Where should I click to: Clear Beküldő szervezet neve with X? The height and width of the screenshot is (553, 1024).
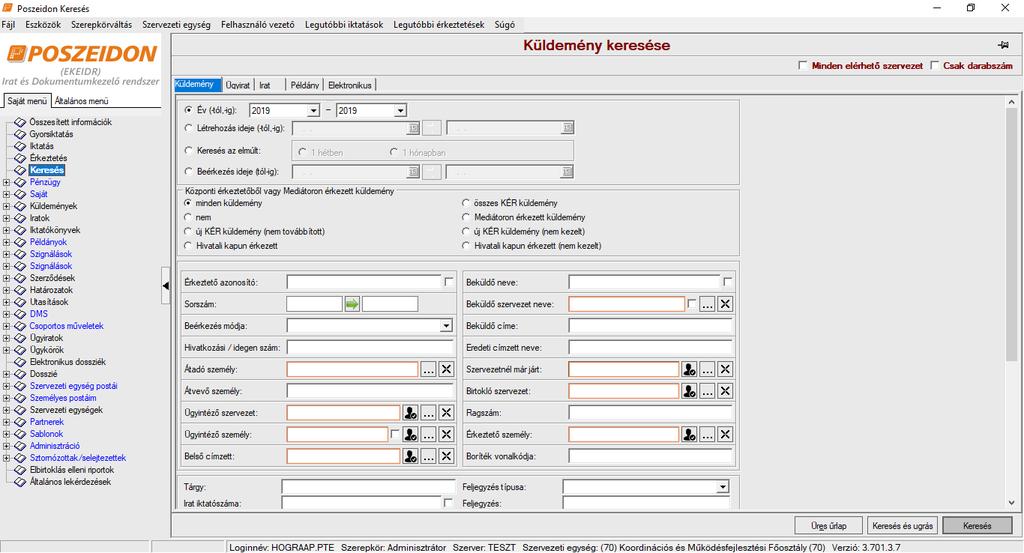tap(725, 304)
